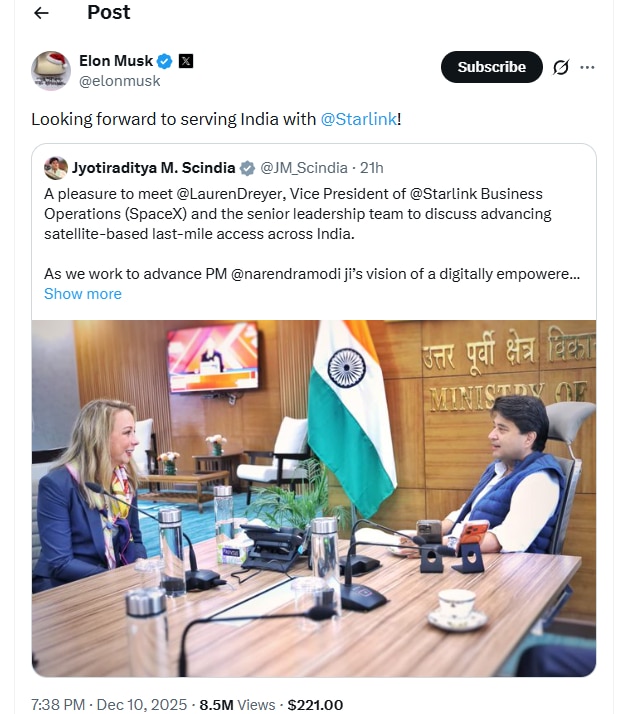Image resolution: width=624 pixels, height=714 pixels.
Task: Open Elon Musk's profile avatar
Action: click(51, 71)
